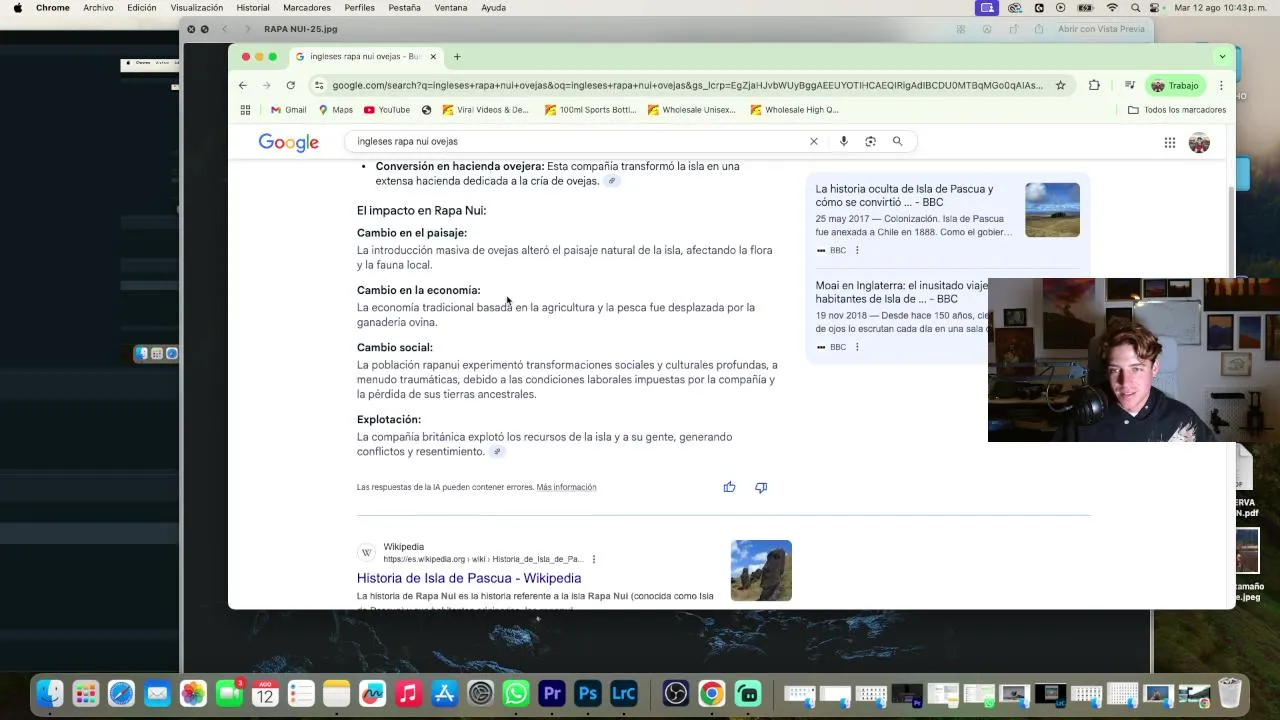Open BBC 'Moai en Inglaterra' article
This screenshot has height=720, width=1280.
tap(900, 292)
